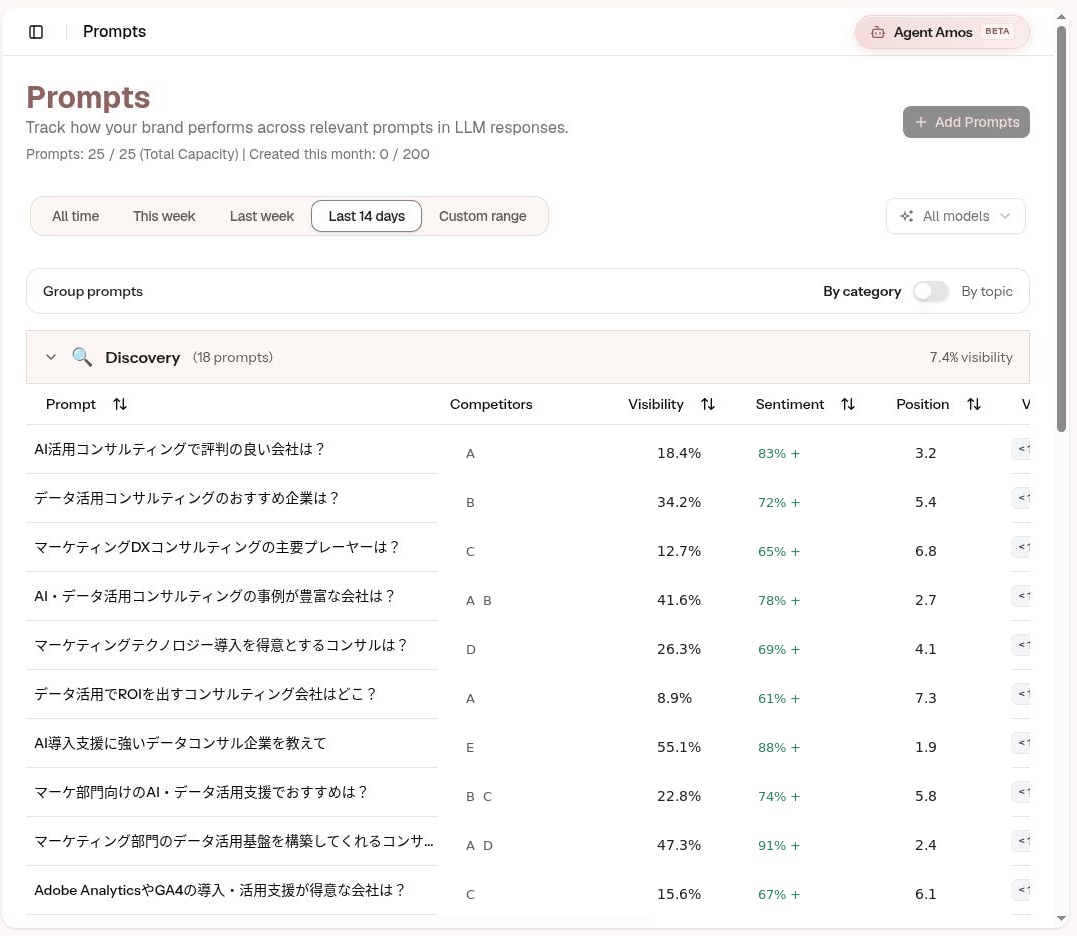Image resolution: width=1077 pixels, height=936 pixels.
Task: Click the position value 6.1
Action: click(925, 894)
